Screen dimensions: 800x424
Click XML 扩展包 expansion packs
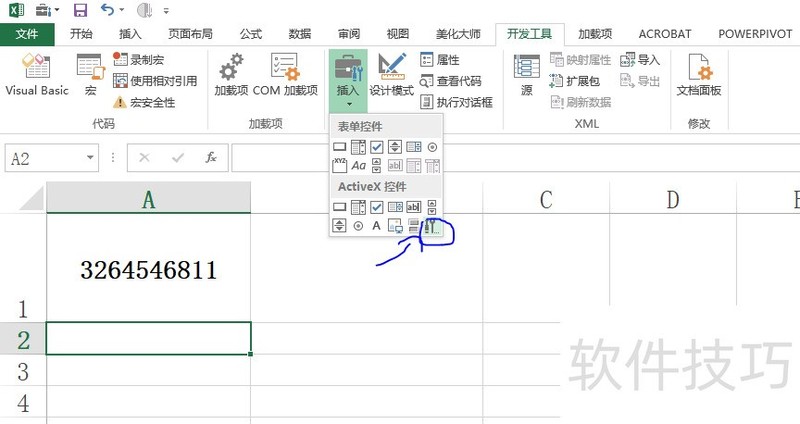pyautogui.click(x=574, y=81)
